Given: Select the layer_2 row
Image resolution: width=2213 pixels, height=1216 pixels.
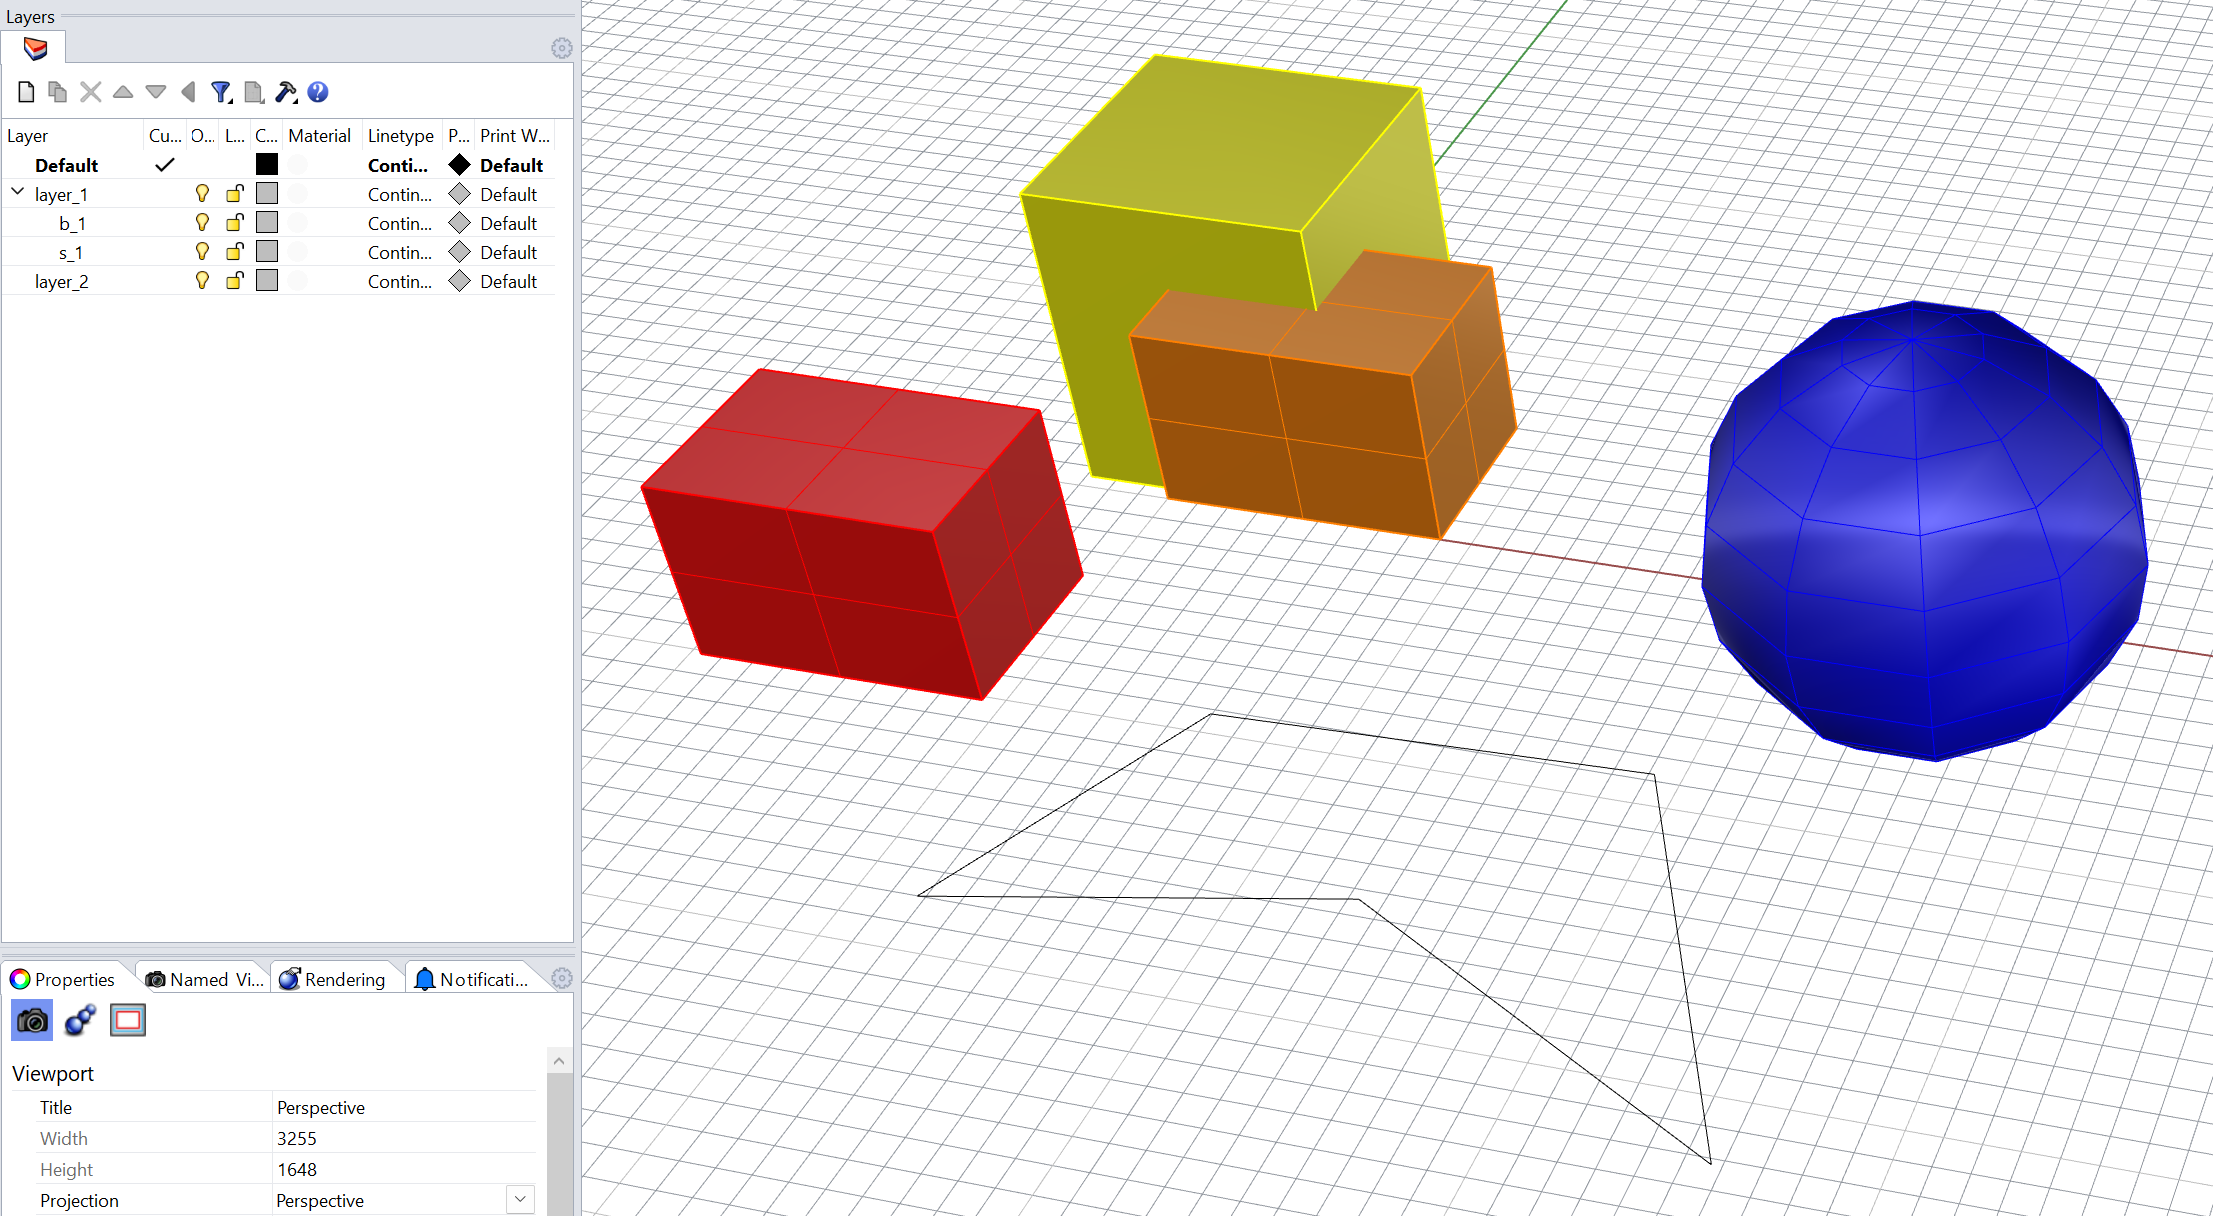Looking at the screenshot, I should (279, 281).
